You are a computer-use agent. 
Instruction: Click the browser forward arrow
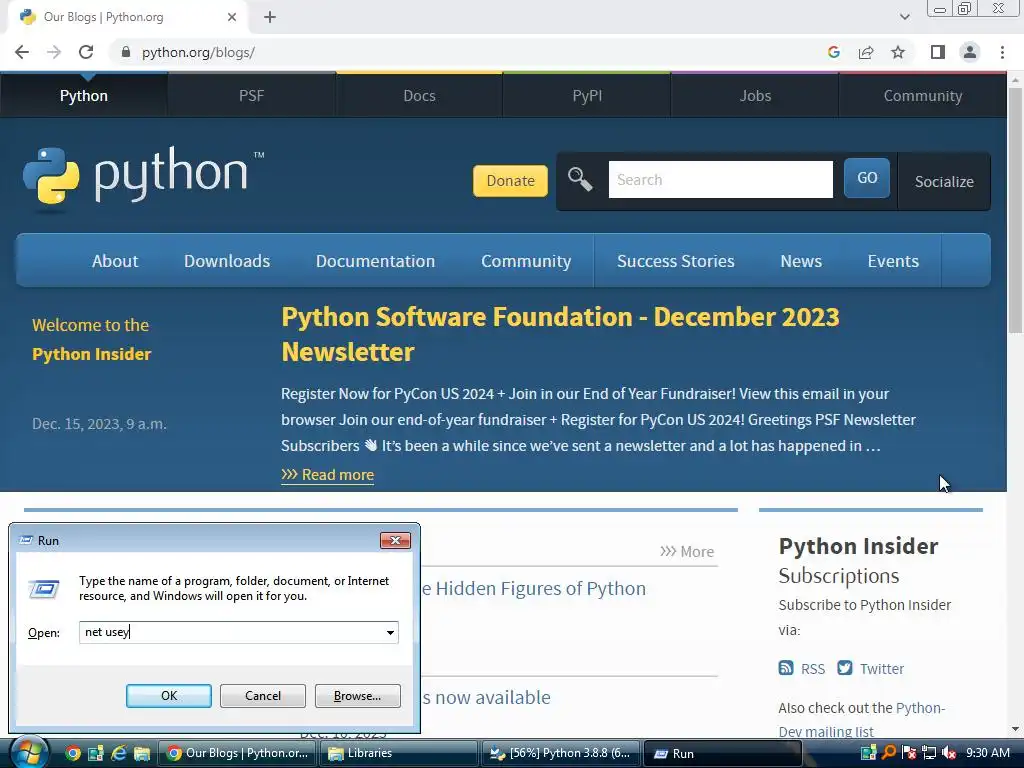click(x=54, y=52)
